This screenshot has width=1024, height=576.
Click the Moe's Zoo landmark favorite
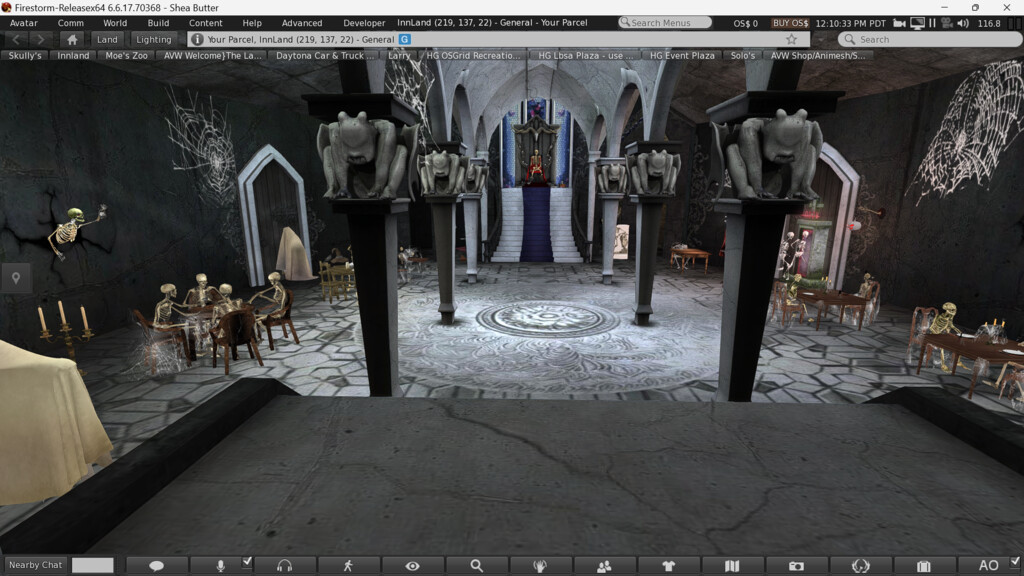pyautogui.click(x=126, y=56)
